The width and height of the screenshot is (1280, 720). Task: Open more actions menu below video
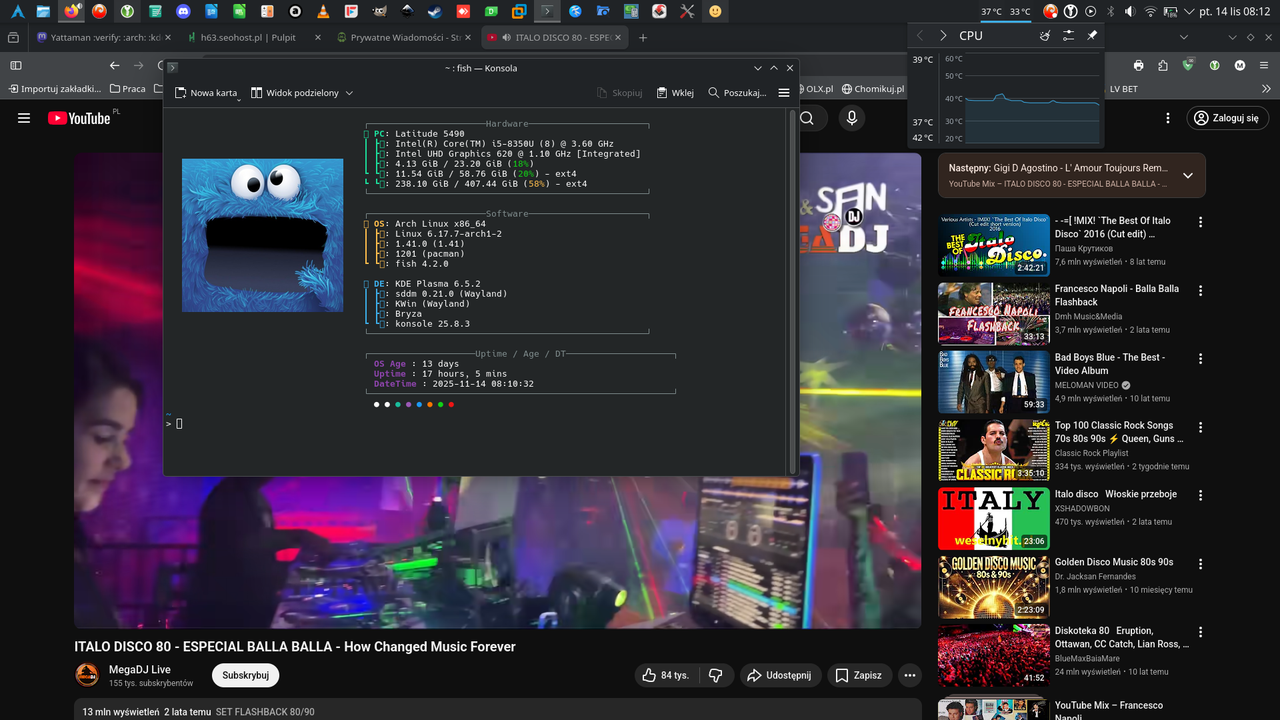(x=910, y=675)
